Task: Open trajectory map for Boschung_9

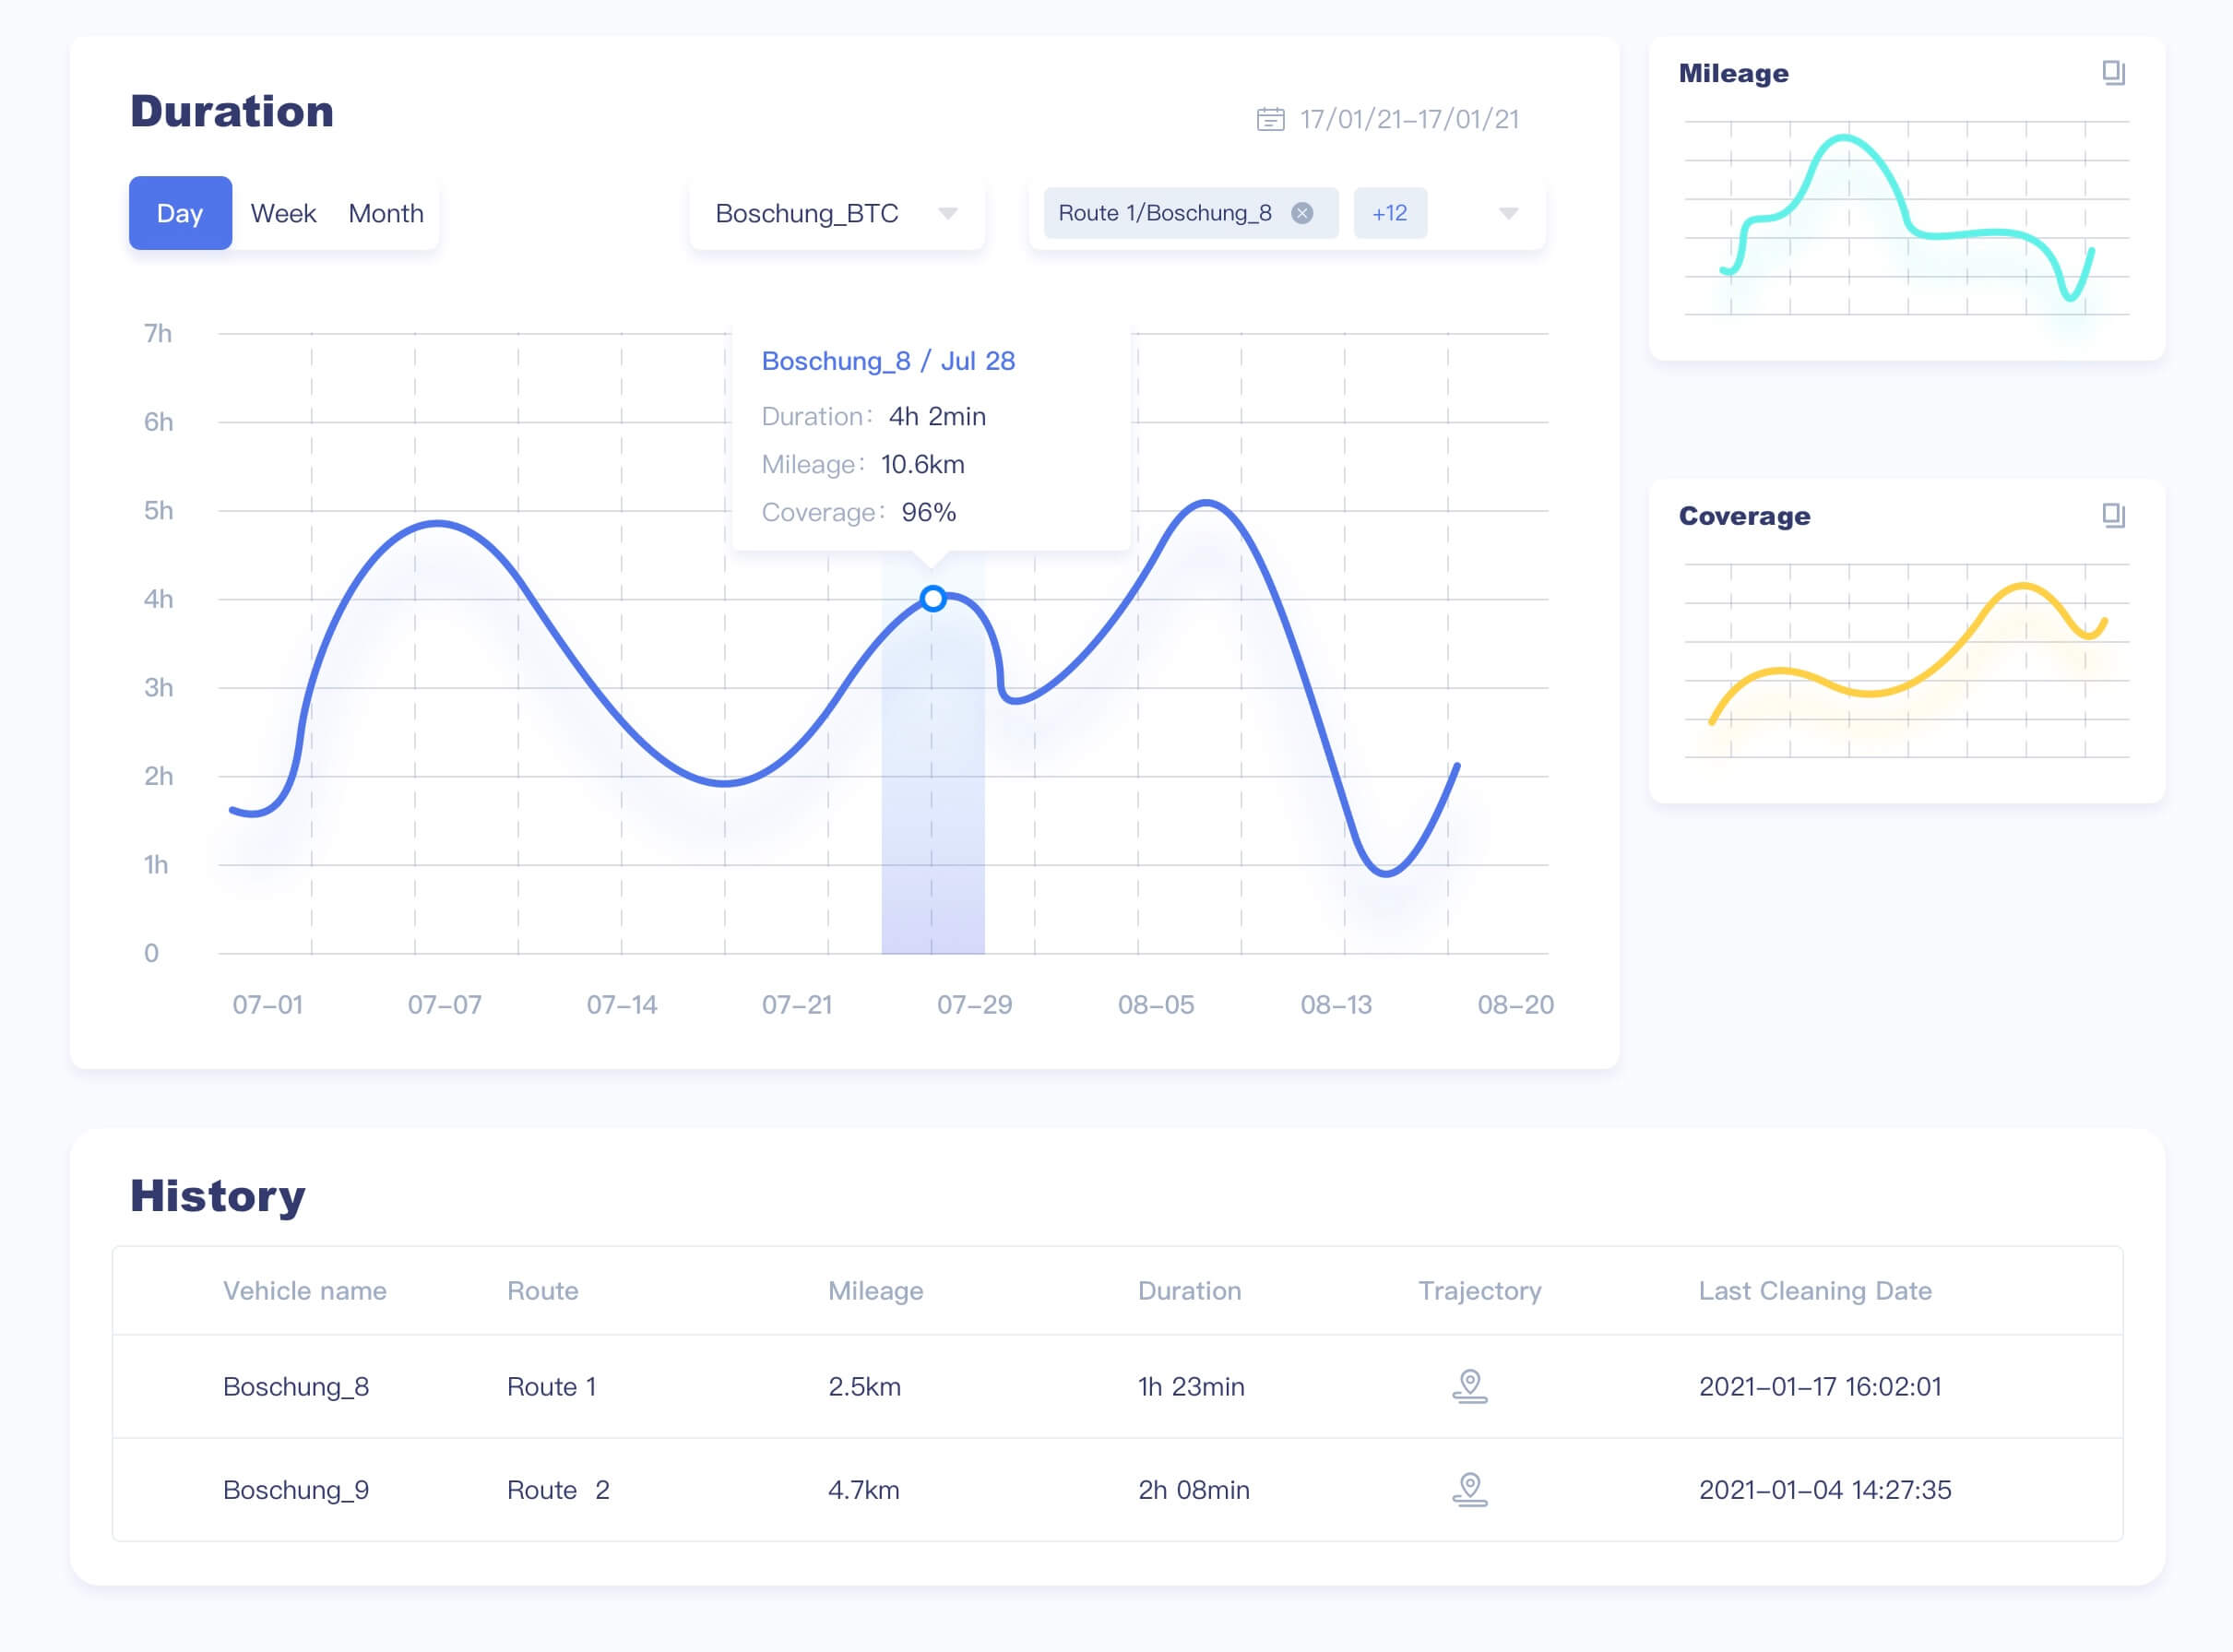Action: tap(1469, 1489)
